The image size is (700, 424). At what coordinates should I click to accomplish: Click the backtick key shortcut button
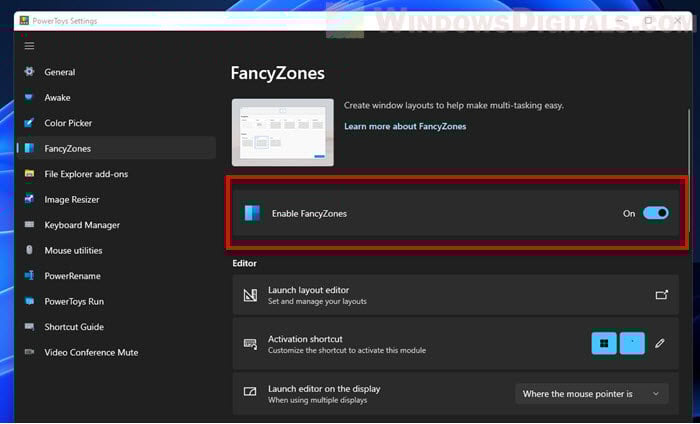point(632,343)
